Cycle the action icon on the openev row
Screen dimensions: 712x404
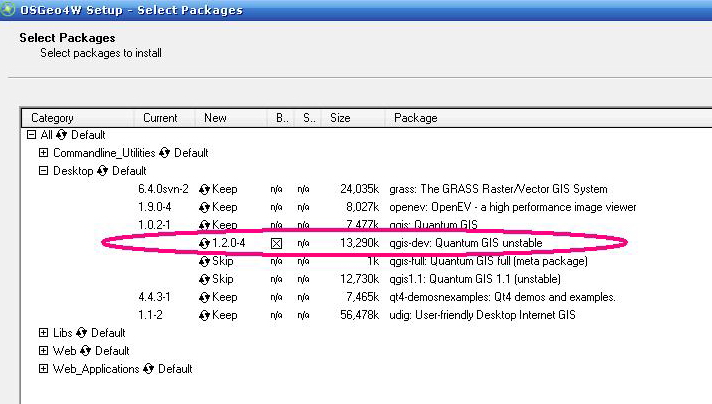[x=204, y=207]
